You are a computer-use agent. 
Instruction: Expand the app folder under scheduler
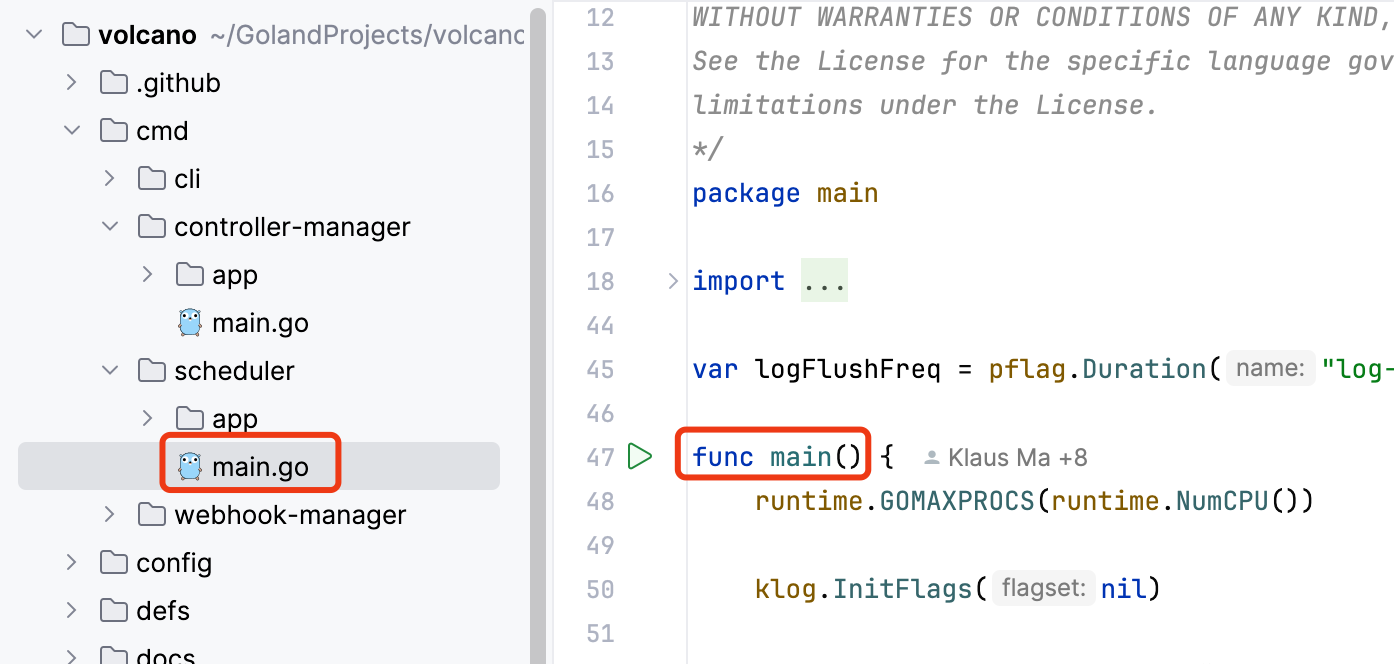(147, 418)
